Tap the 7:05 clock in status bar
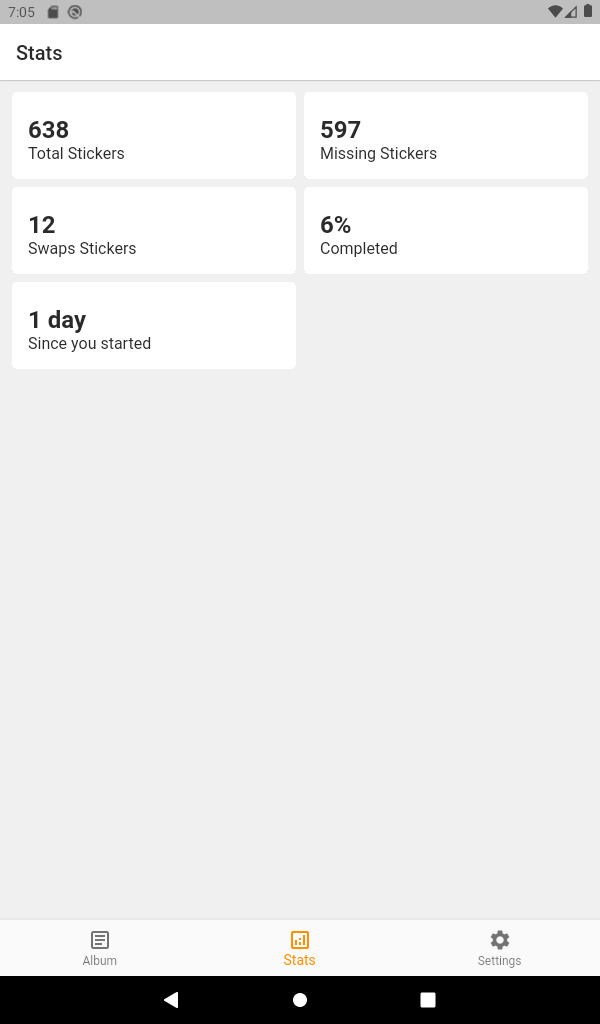Image resolution: width=600 pixels, height=1024 pixels. [22, 12]
